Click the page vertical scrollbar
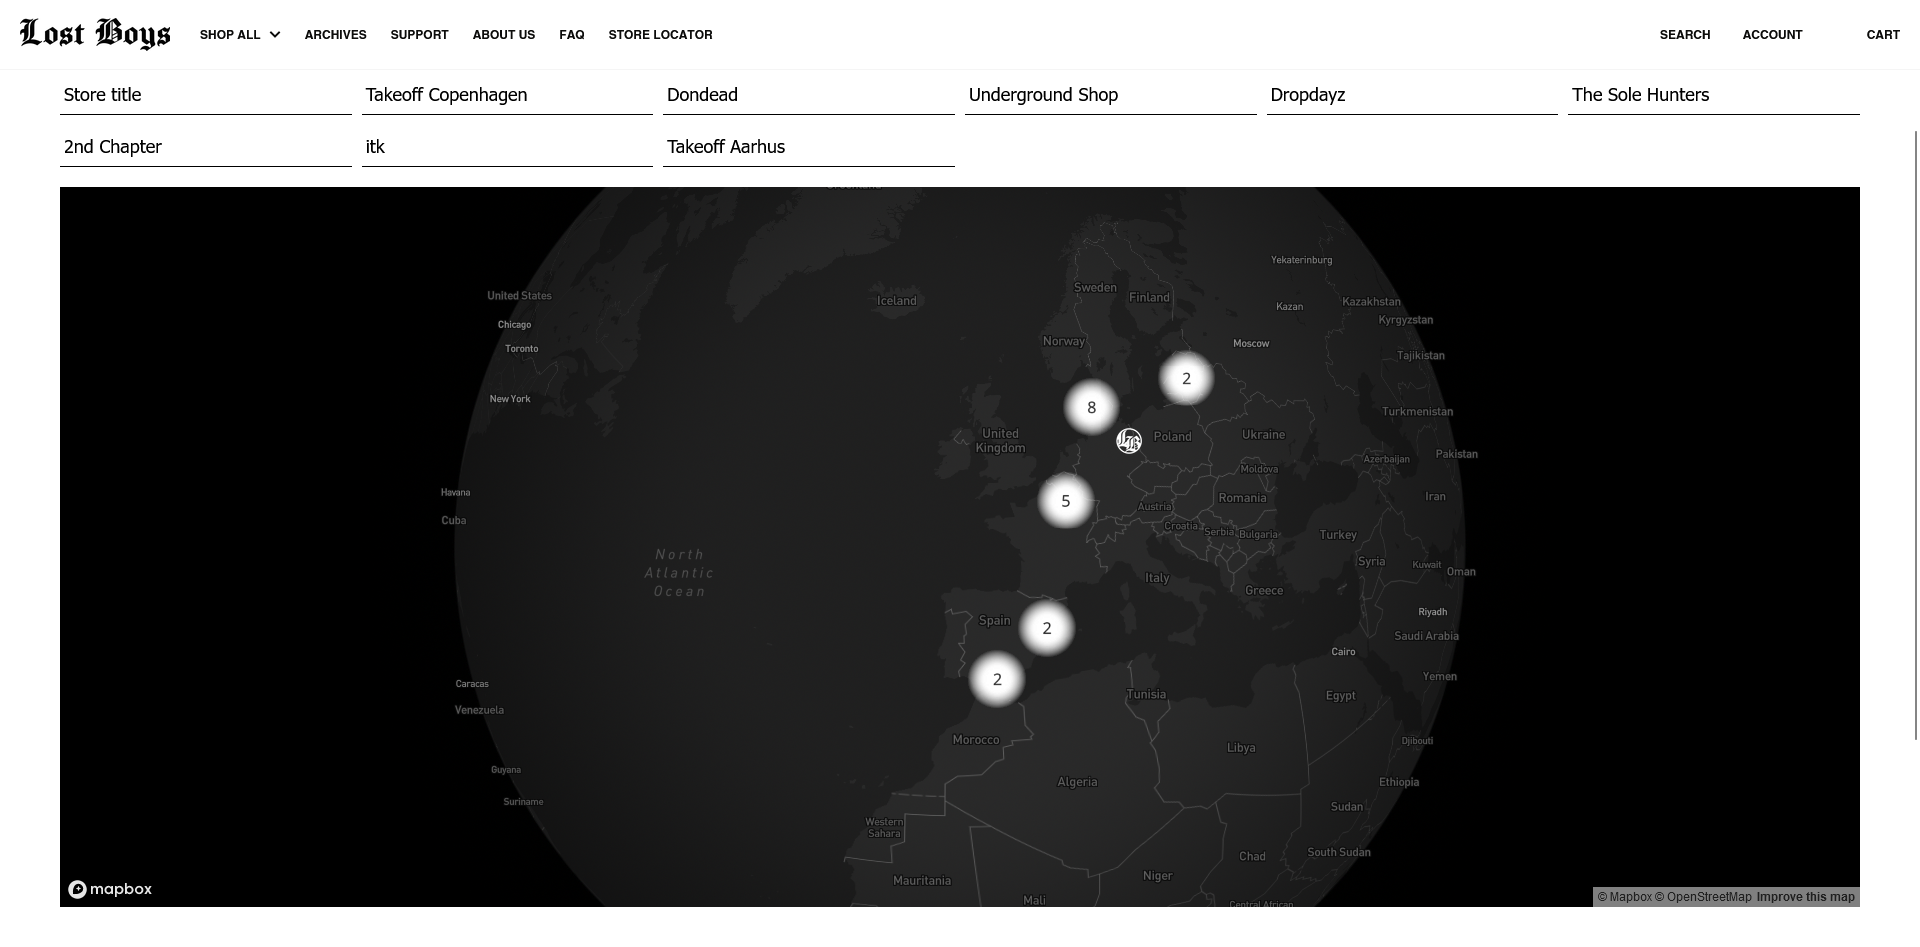Viewport: 1920px width, 947px height. pyautogui.click(x=1916, y=435)
